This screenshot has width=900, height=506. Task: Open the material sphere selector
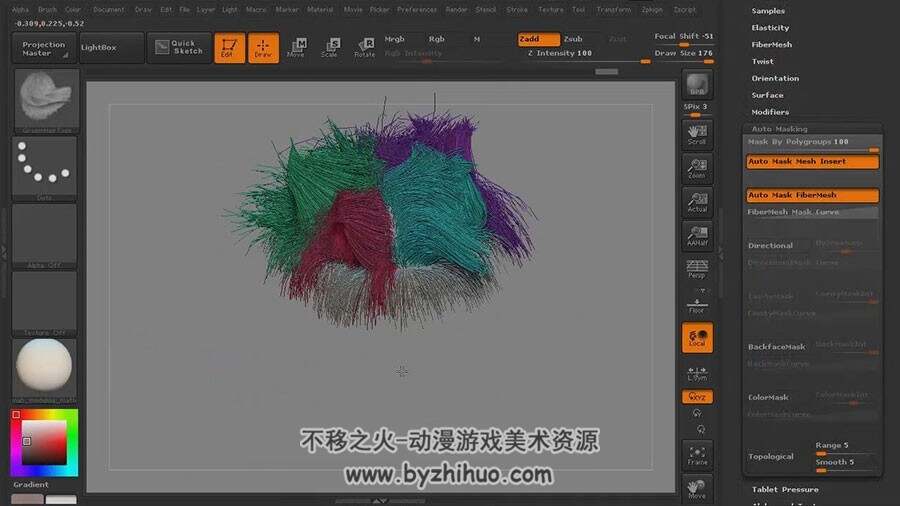coord(45,371)
